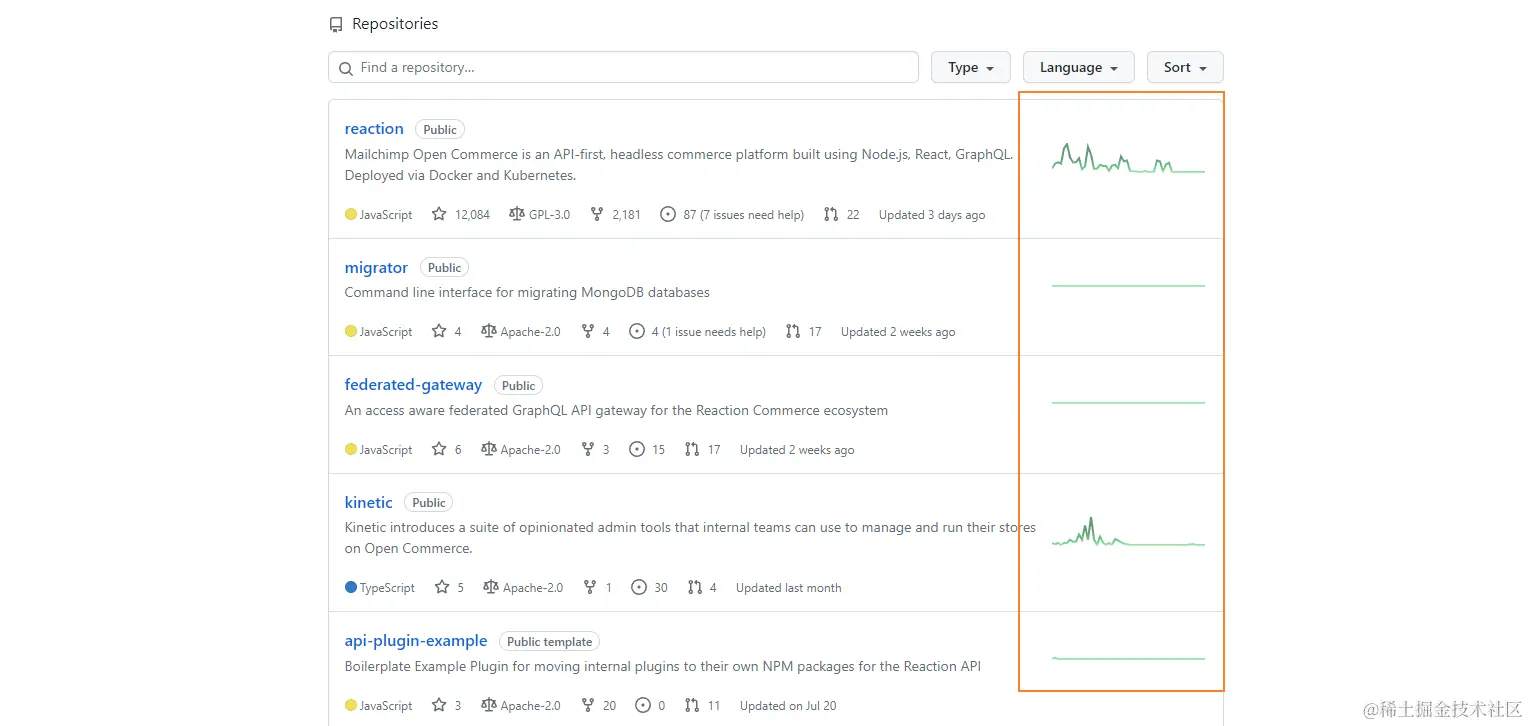Viewport: 1529px width, 726px height.
Task: Click 'Updated on Jul 20' text
Action: coord(788,705)
